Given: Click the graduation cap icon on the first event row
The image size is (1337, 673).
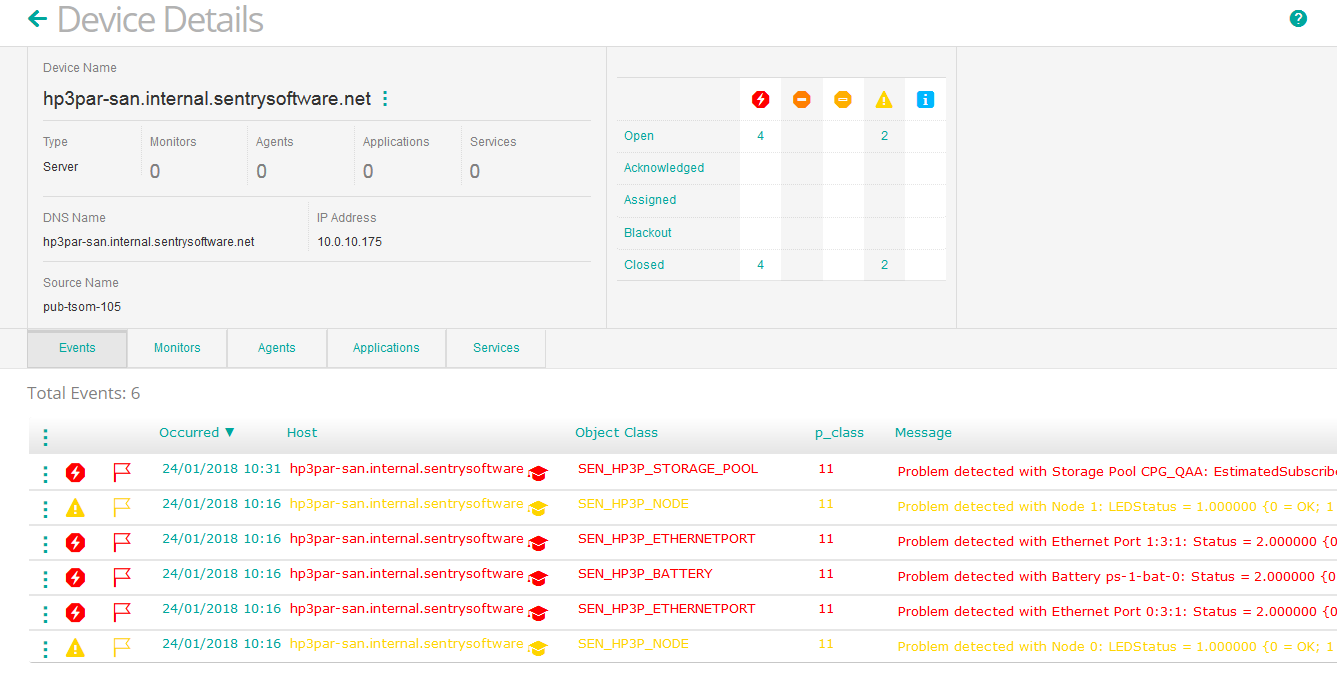Looking at the screenshot, I should click(537, 475).
